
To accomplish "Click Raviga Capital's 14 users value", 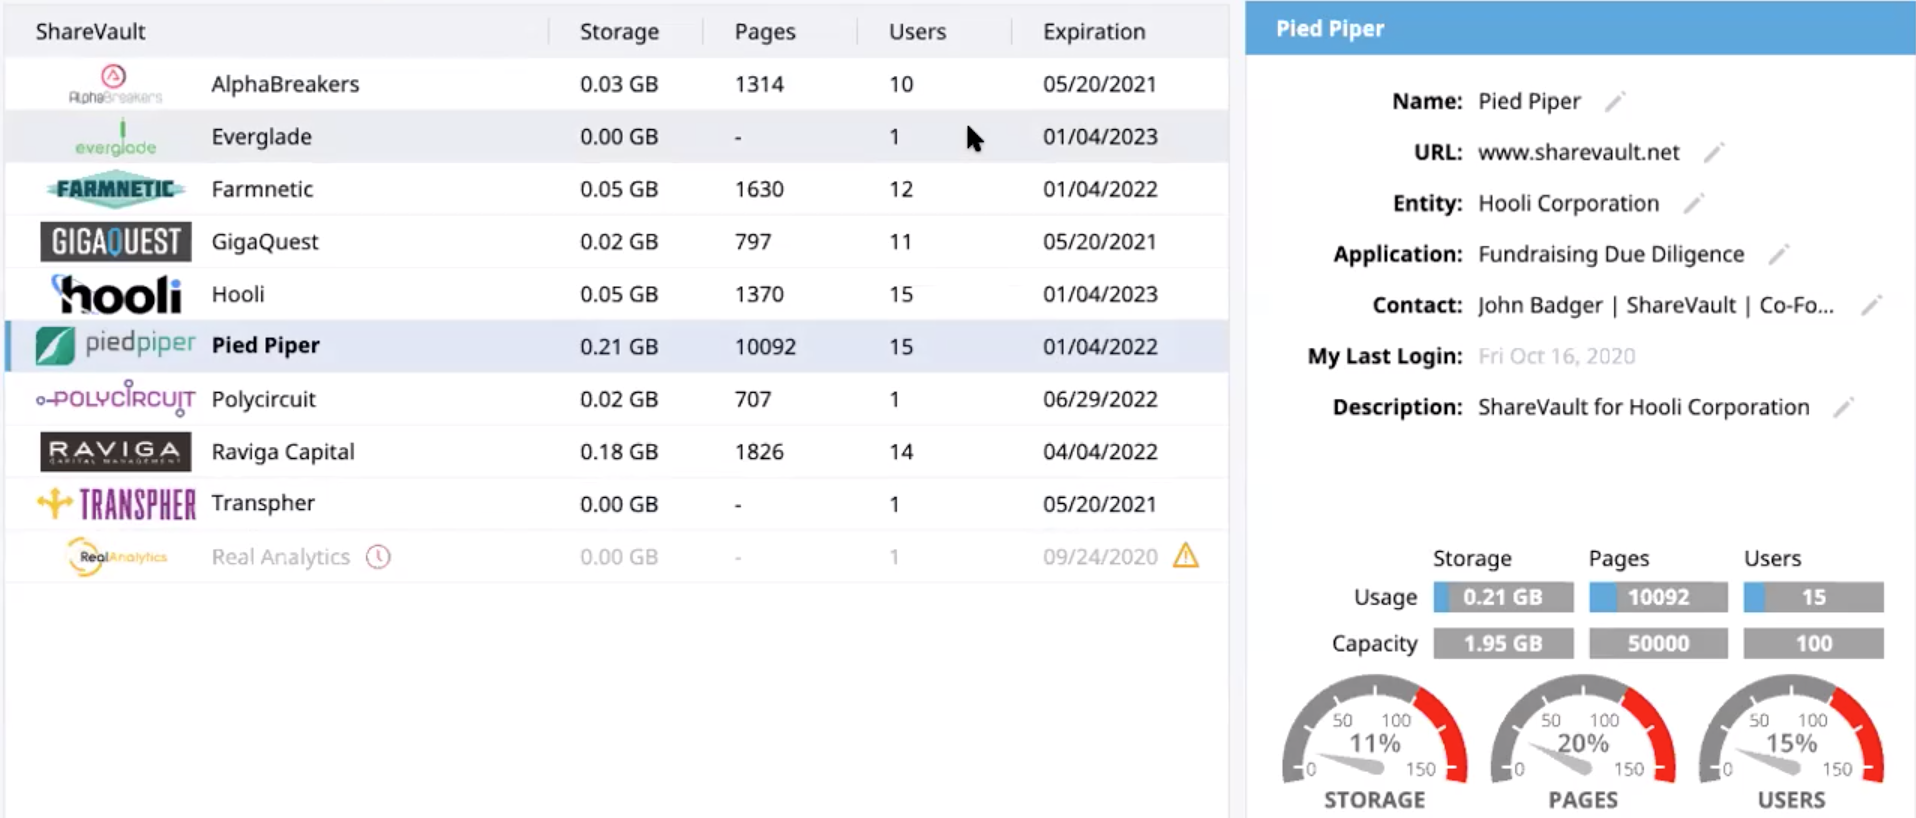I will [x=901, y=451].
